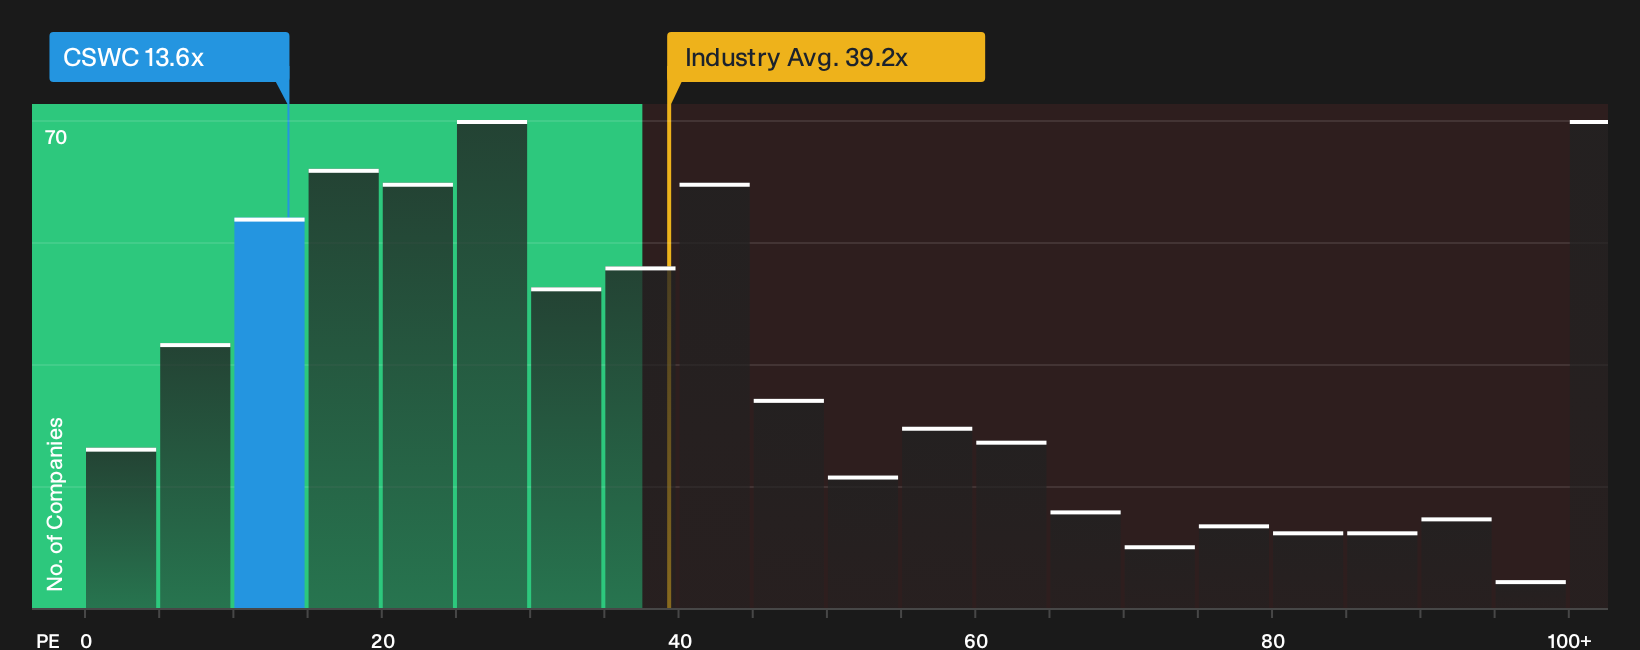1640x650 pixels.
Task: Click the '0' x-axis tick label
Action: [86, 640]
